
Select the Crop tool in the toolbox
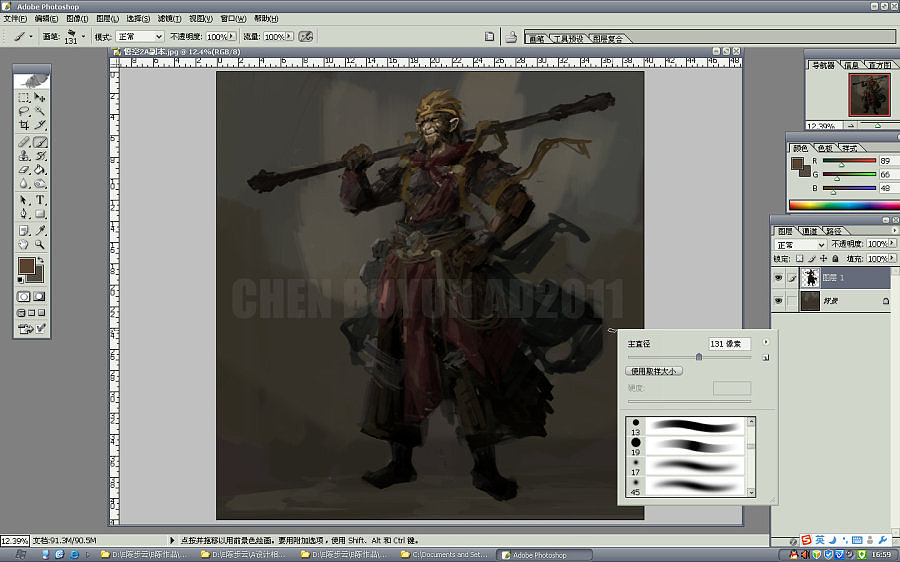(x=24, y=126)
